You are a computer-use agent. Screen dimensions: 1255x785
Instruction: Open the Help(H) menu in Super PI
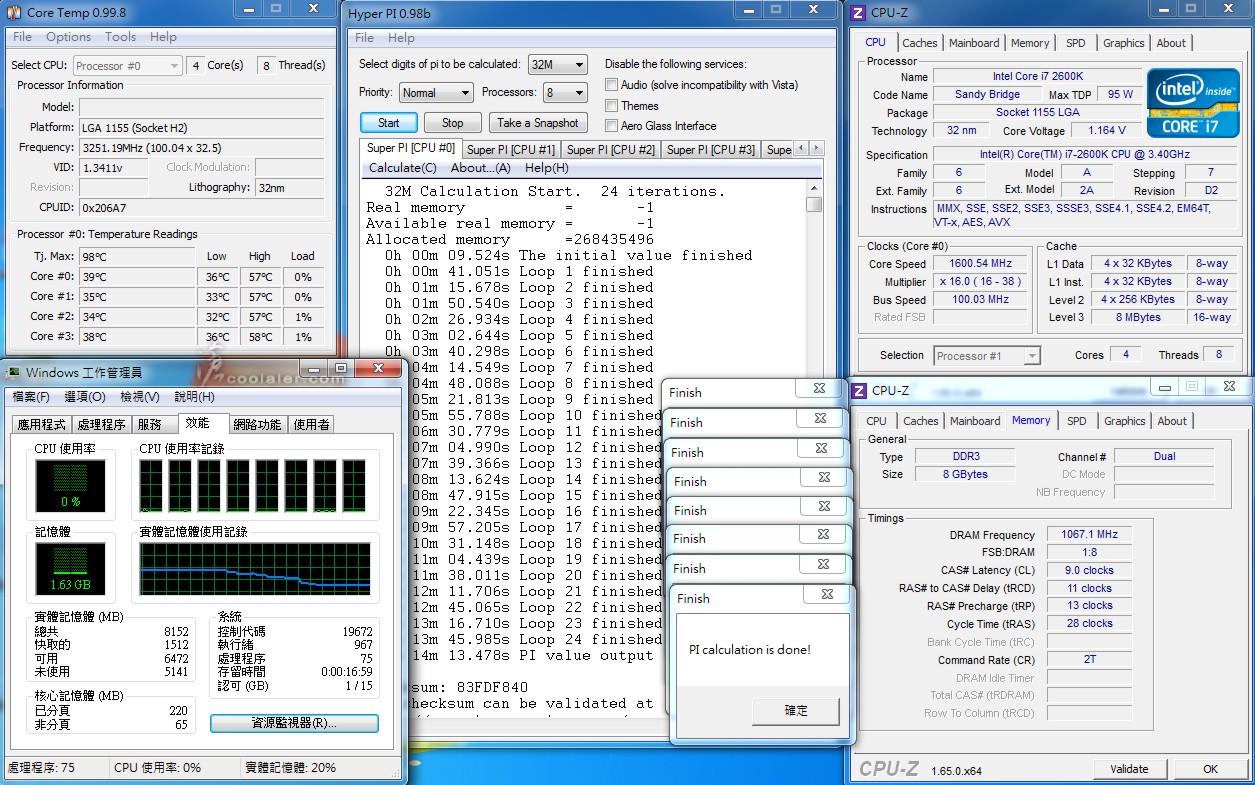(546, 168)
